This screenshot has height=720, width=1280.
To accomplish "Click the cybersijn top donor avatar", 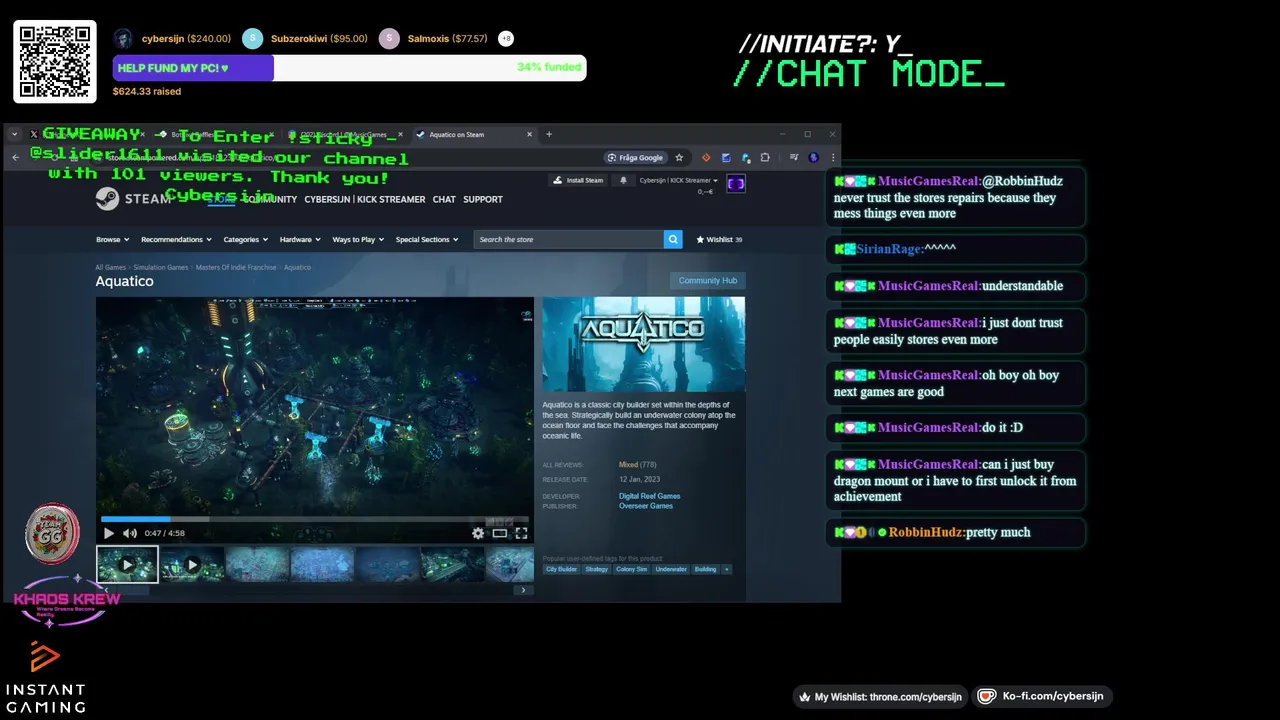I will pyautogui.click(x=123, y=39).
